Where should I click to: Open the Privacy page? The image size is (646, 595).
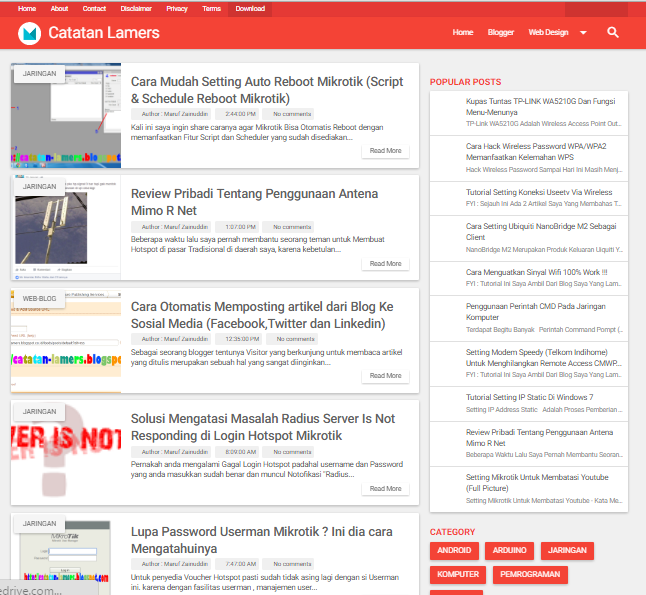[177, 9]
